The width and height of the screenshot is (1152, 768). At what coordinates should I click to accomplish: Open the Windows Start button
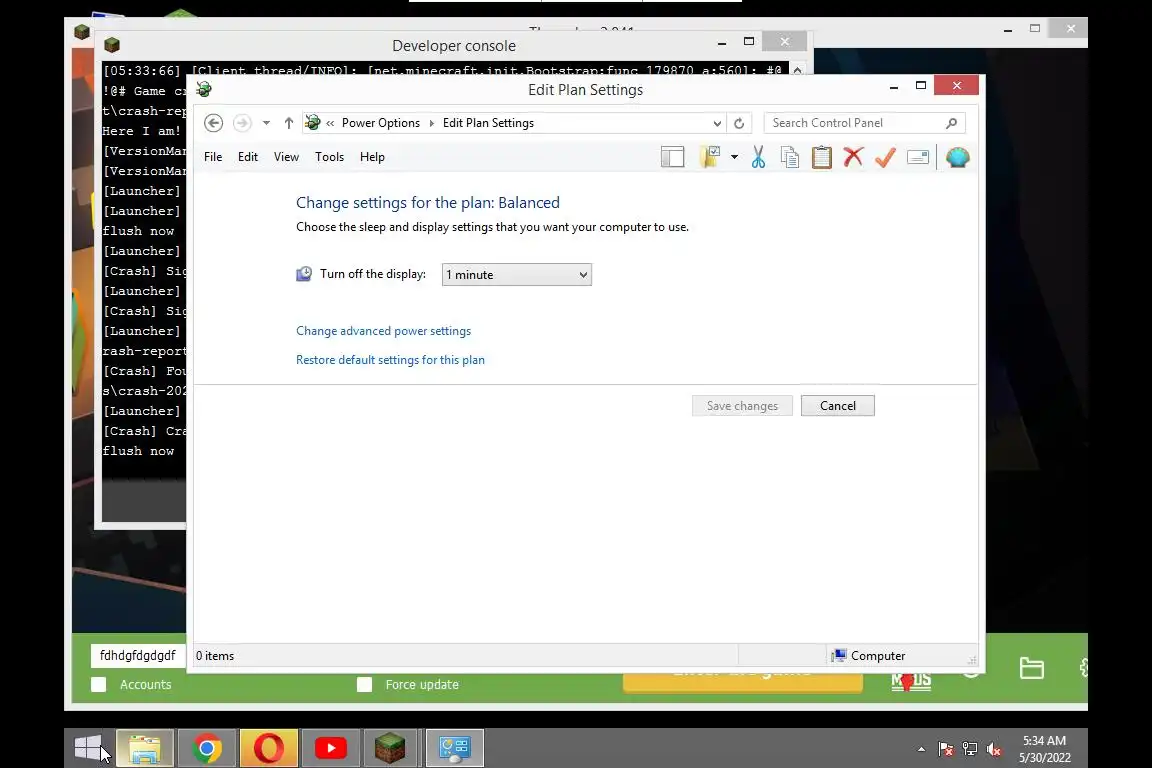(89, 748)
